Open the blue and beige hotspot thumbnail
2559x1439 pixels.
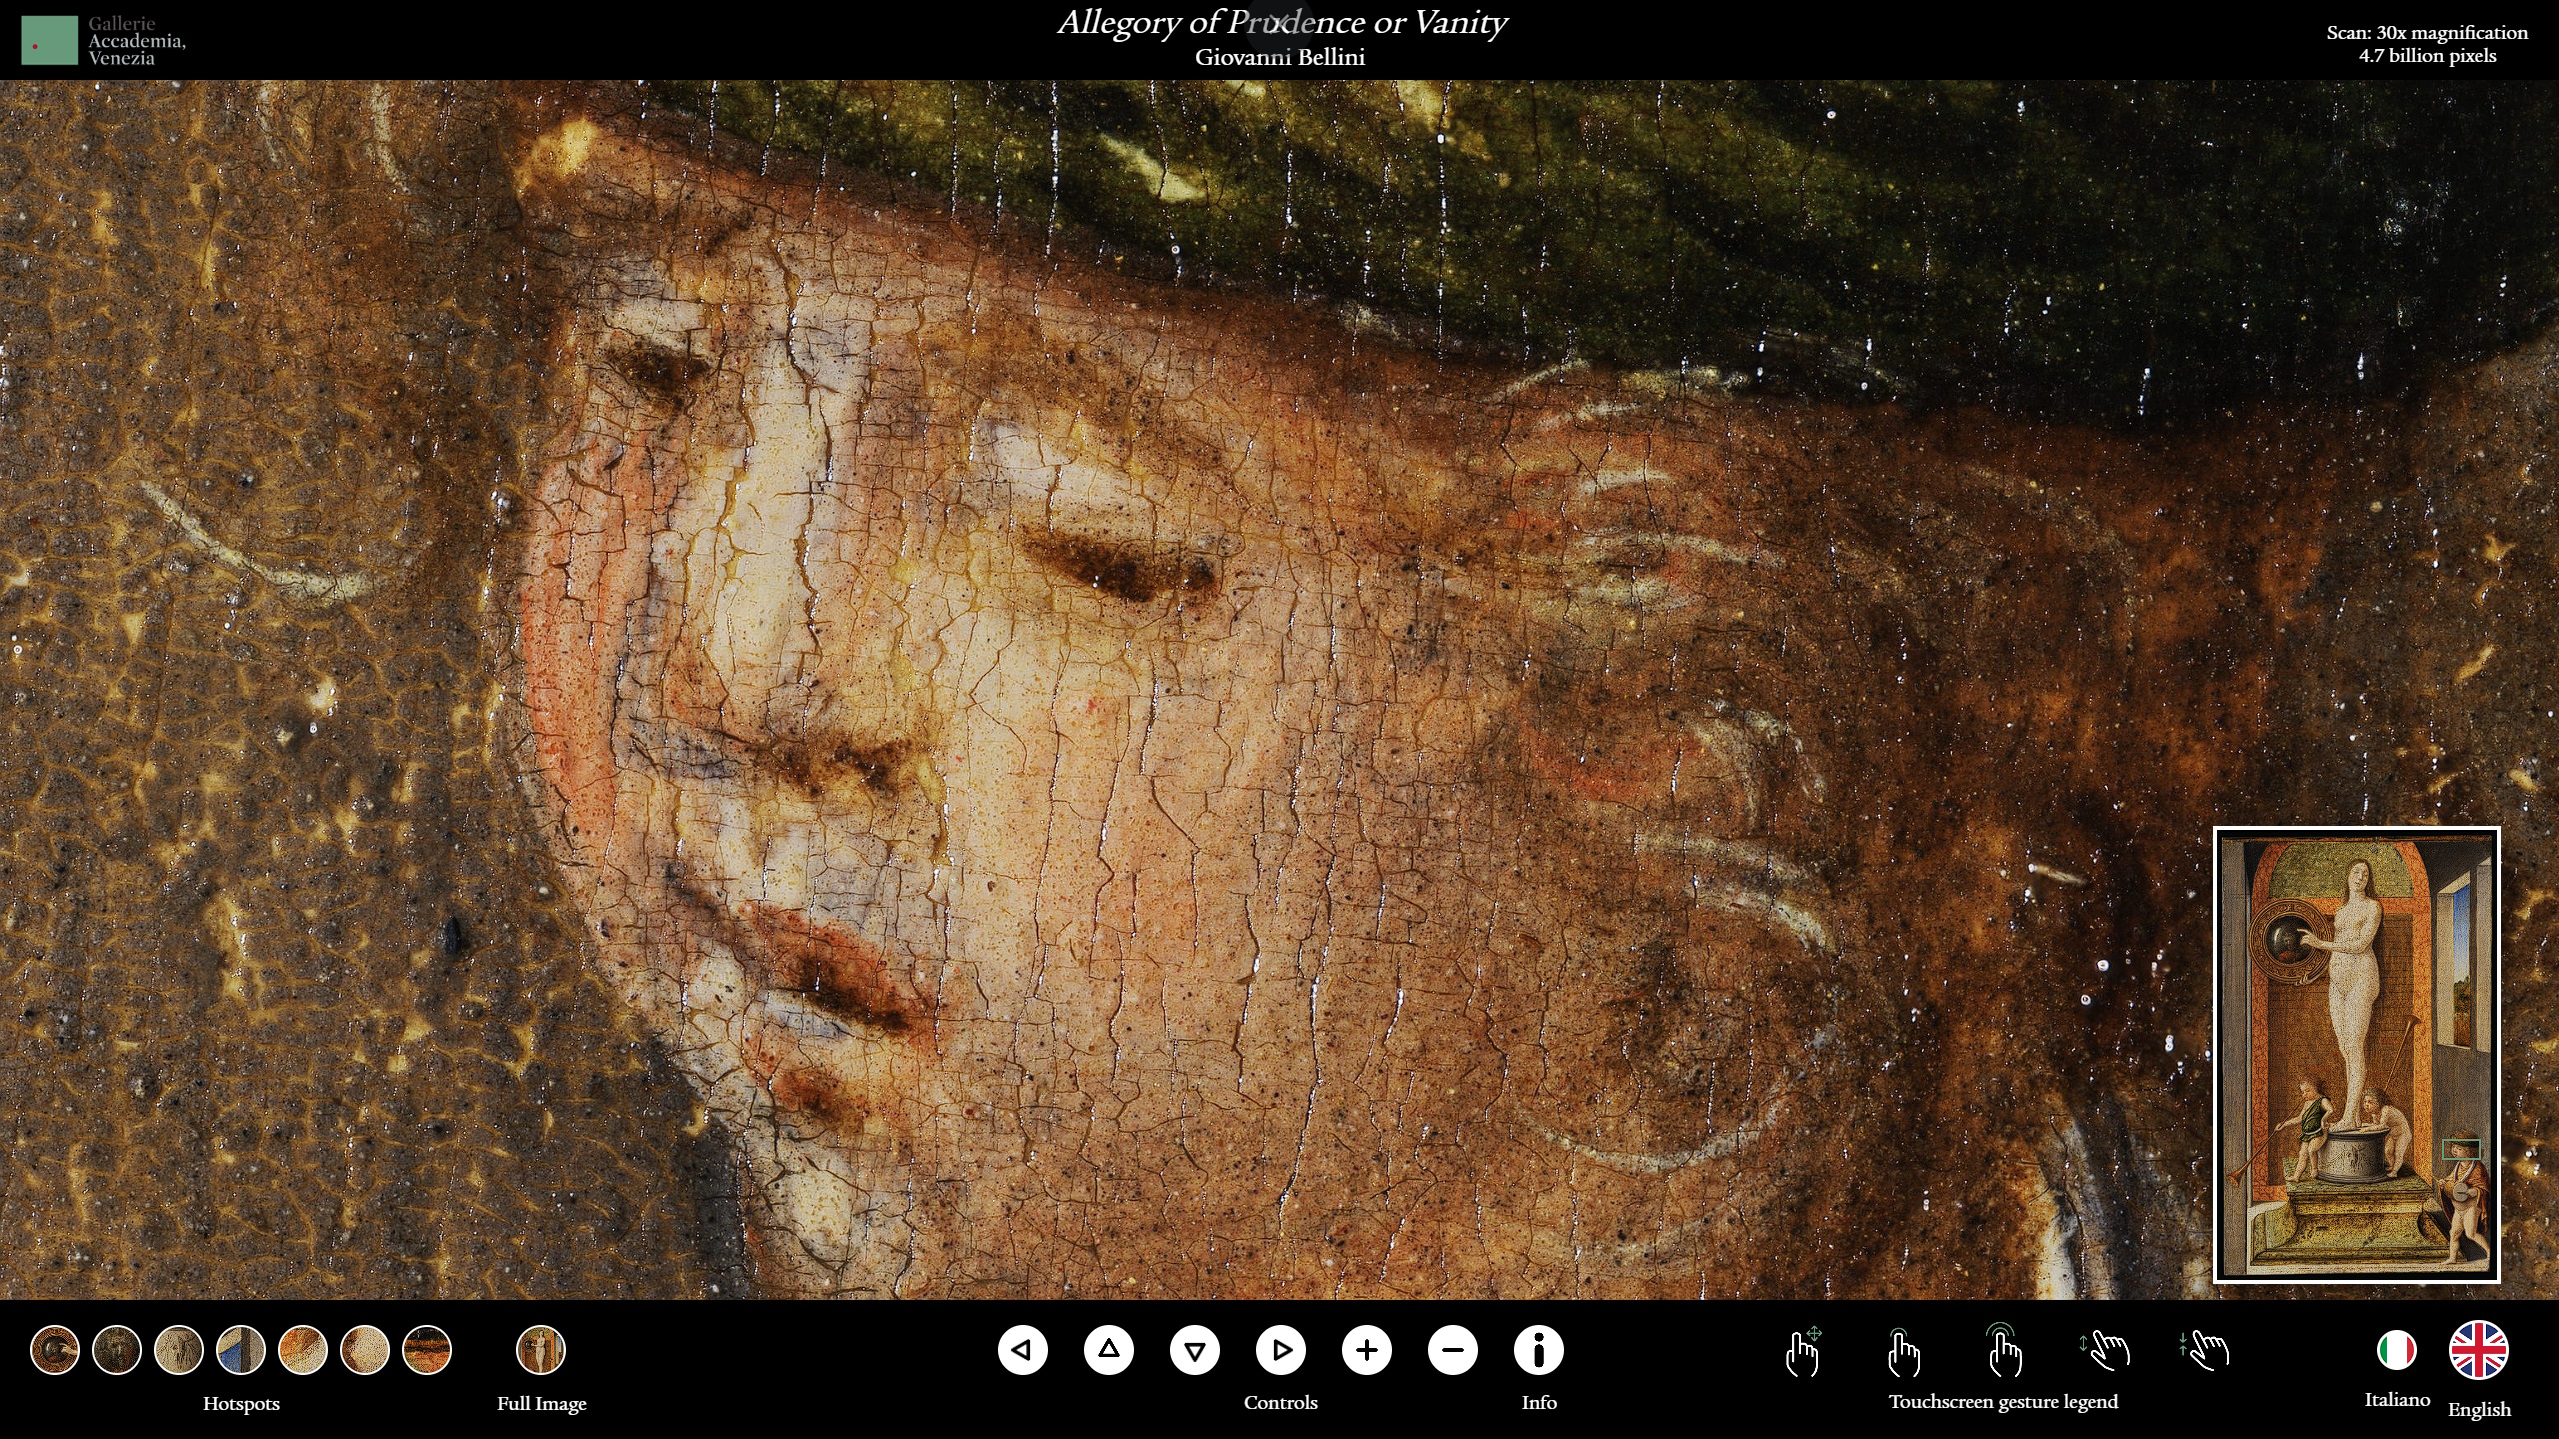click(x=241, y=1350)
